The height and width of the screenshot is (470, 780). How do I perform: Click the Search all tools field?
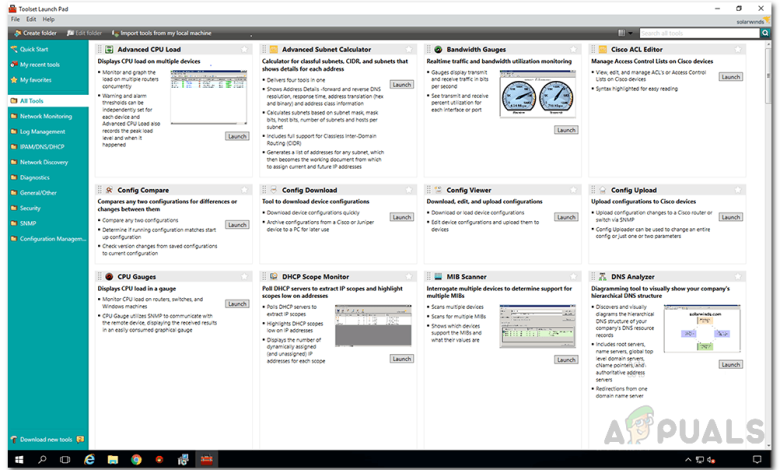[700, 33]
